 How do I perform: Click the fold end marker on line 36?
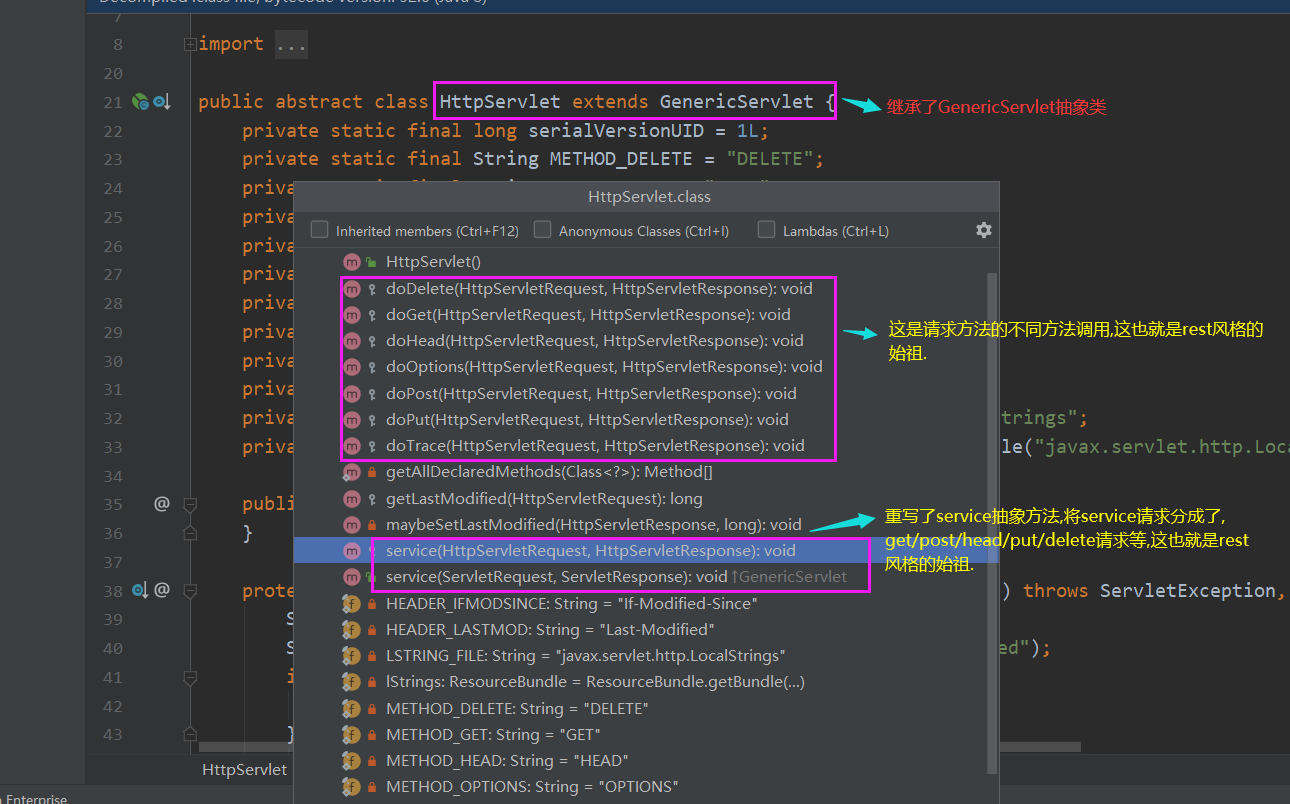(x=190, y=533)
